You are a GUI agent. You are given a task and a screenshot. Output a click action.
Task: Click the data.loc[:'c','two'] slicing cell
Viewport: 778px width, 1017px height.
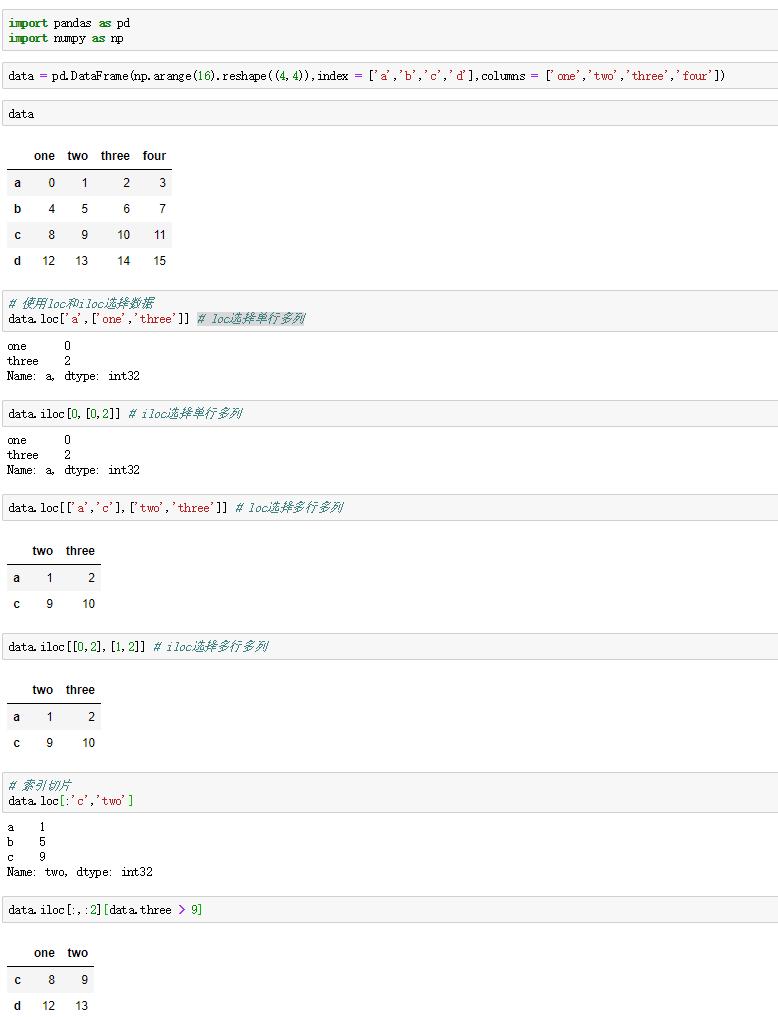coord(390,793)
